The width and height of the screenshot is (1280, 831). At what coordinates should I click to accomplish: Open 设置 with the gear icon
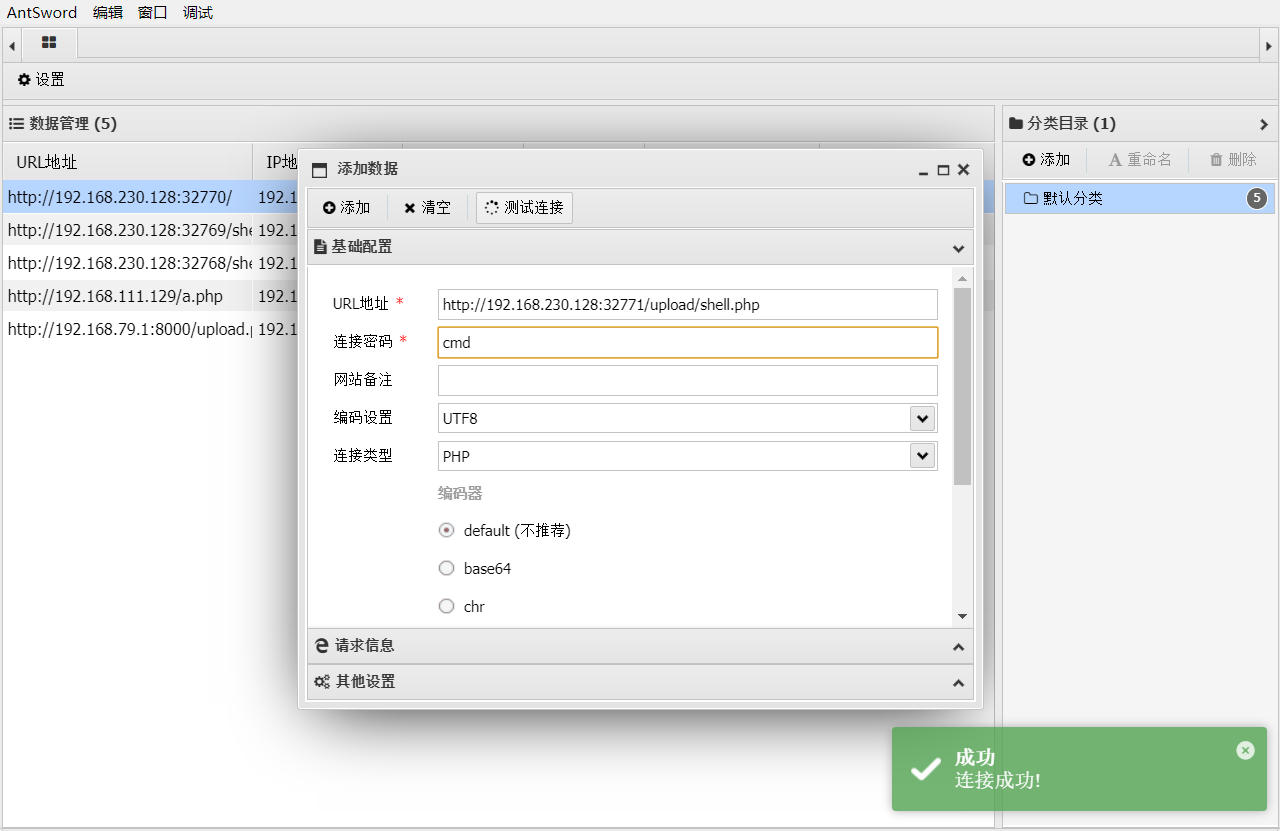[41, 80]
